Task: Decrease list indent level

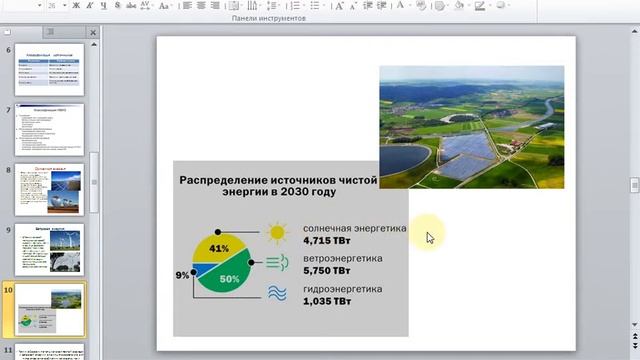Action: click(367, 5)
